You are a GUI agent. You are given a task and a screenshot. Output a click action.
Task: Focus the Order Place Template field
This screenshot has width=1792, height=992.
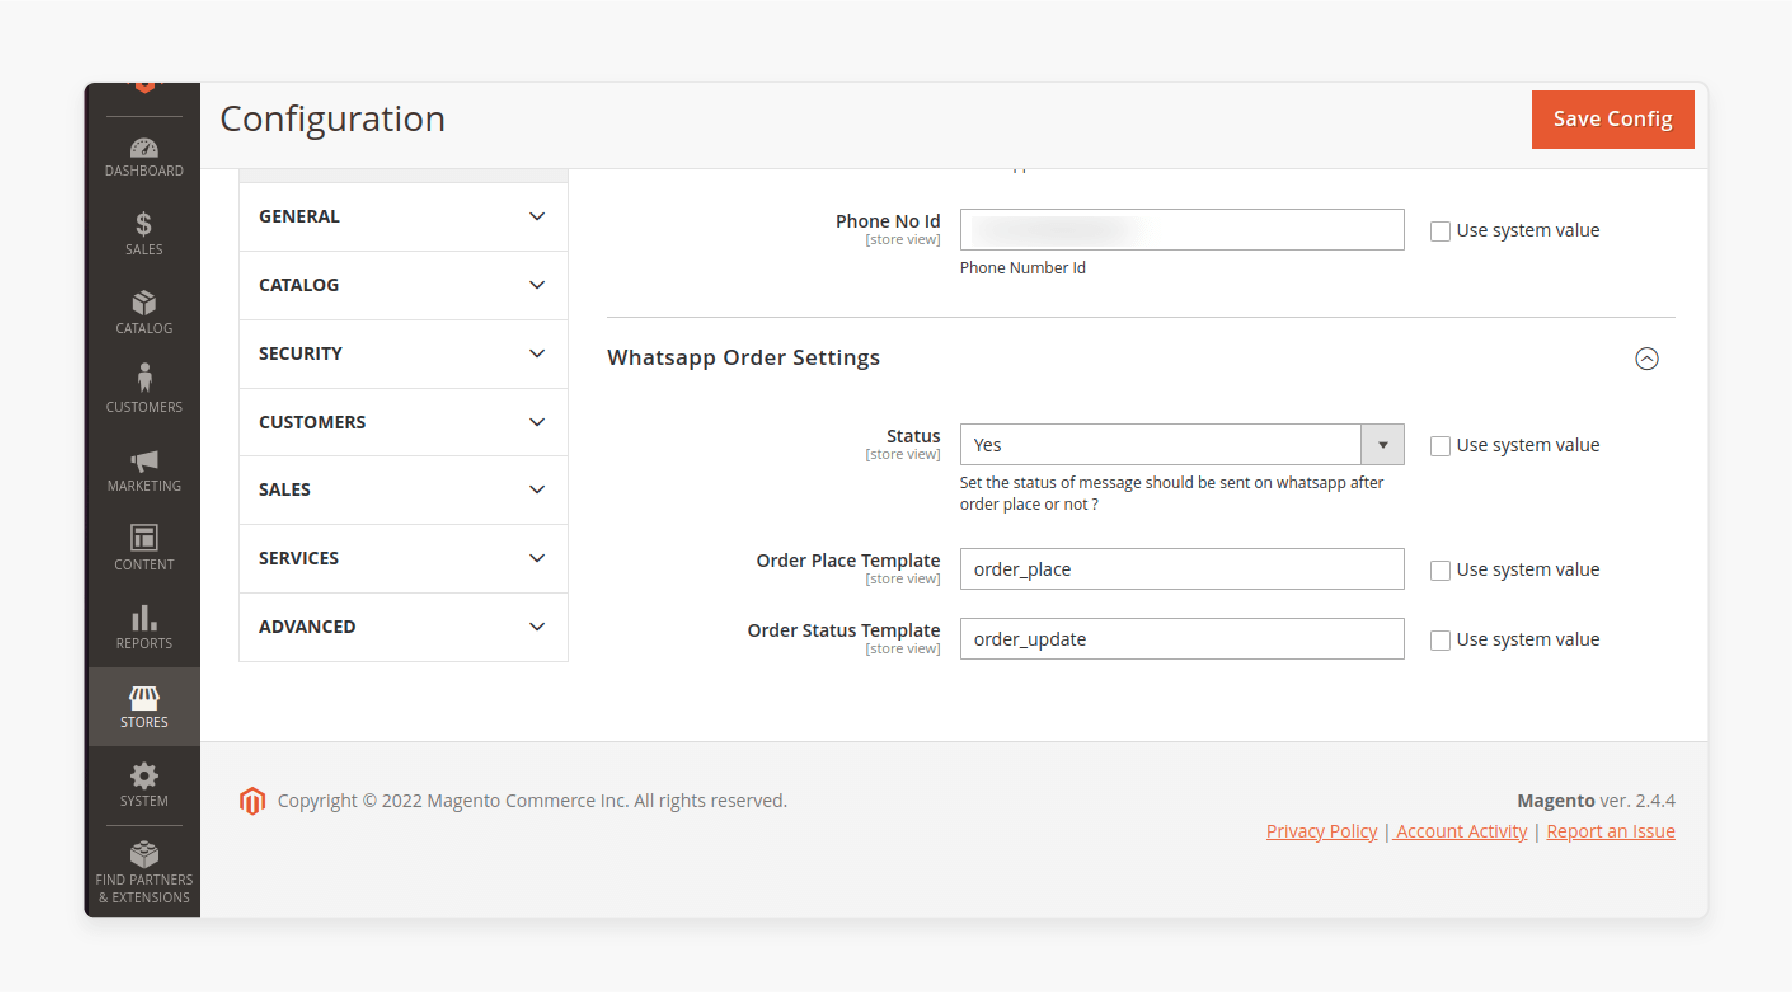coord(1182,569)
